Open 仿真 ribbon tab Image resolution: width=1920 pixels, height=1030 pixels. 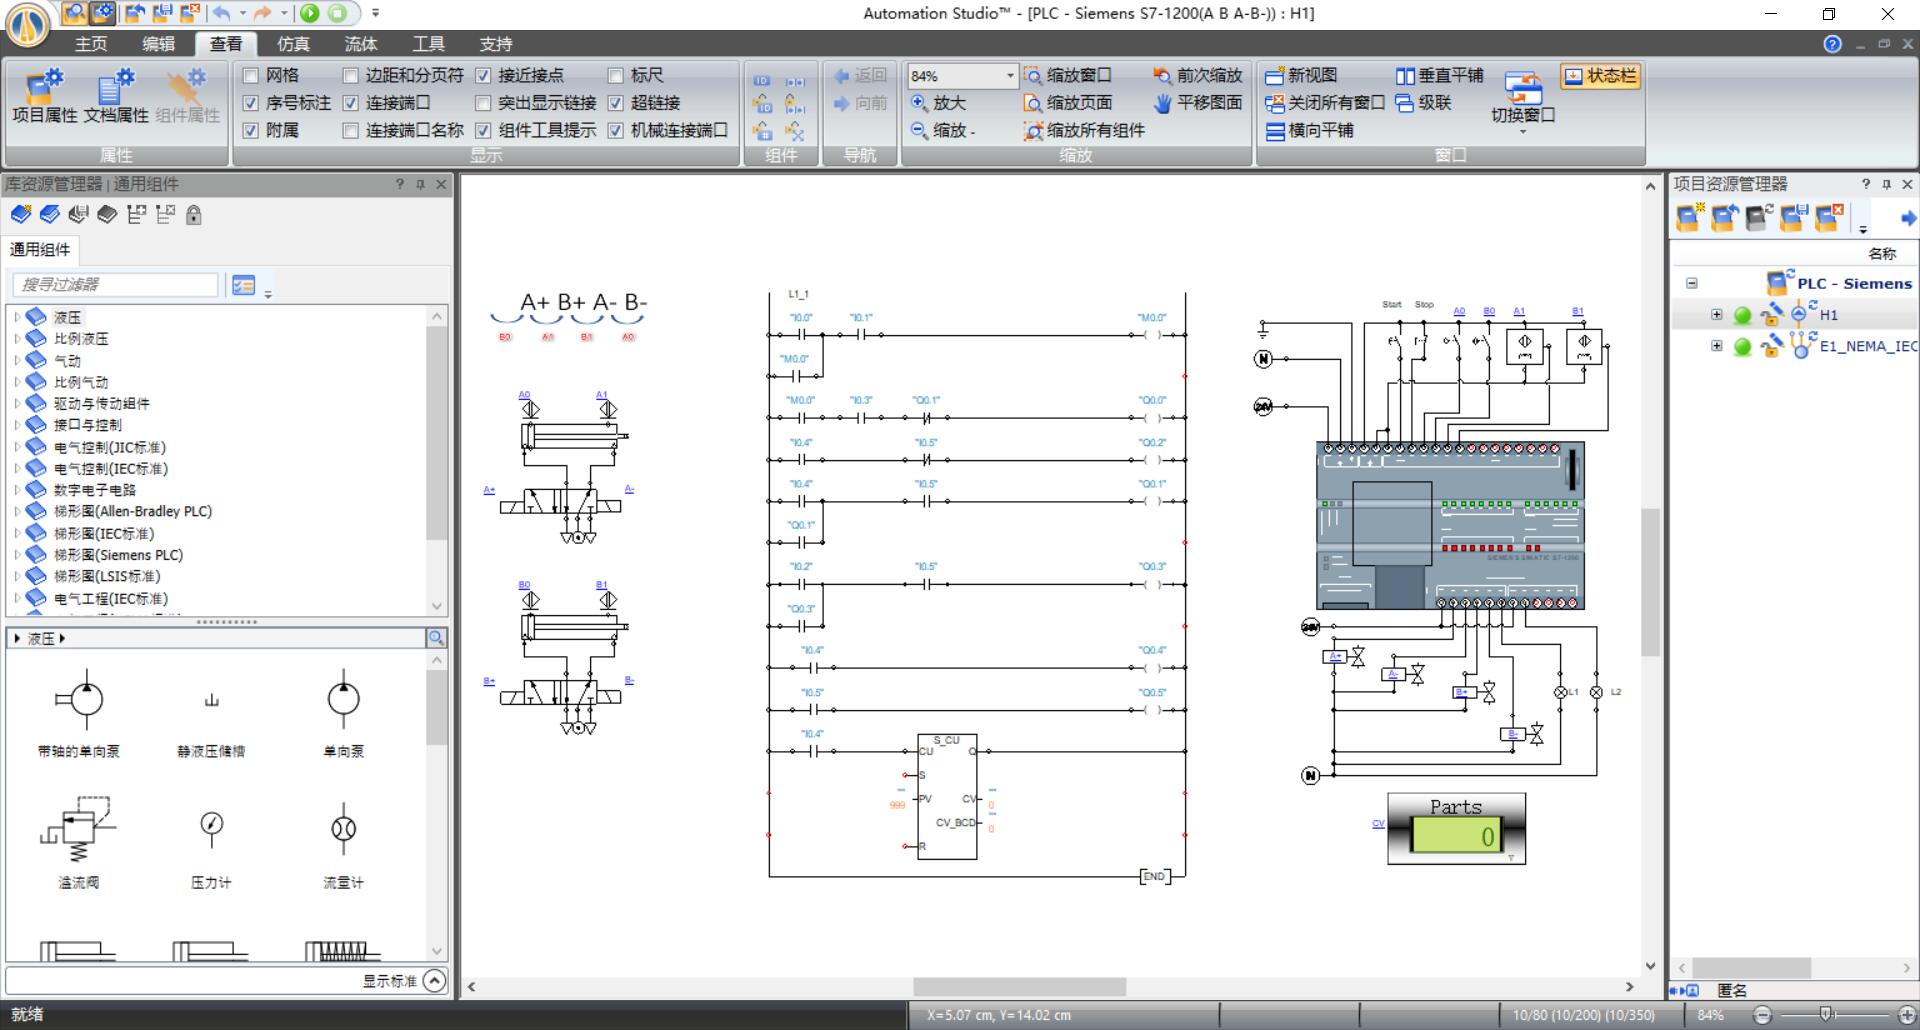[x=293, y=44]
